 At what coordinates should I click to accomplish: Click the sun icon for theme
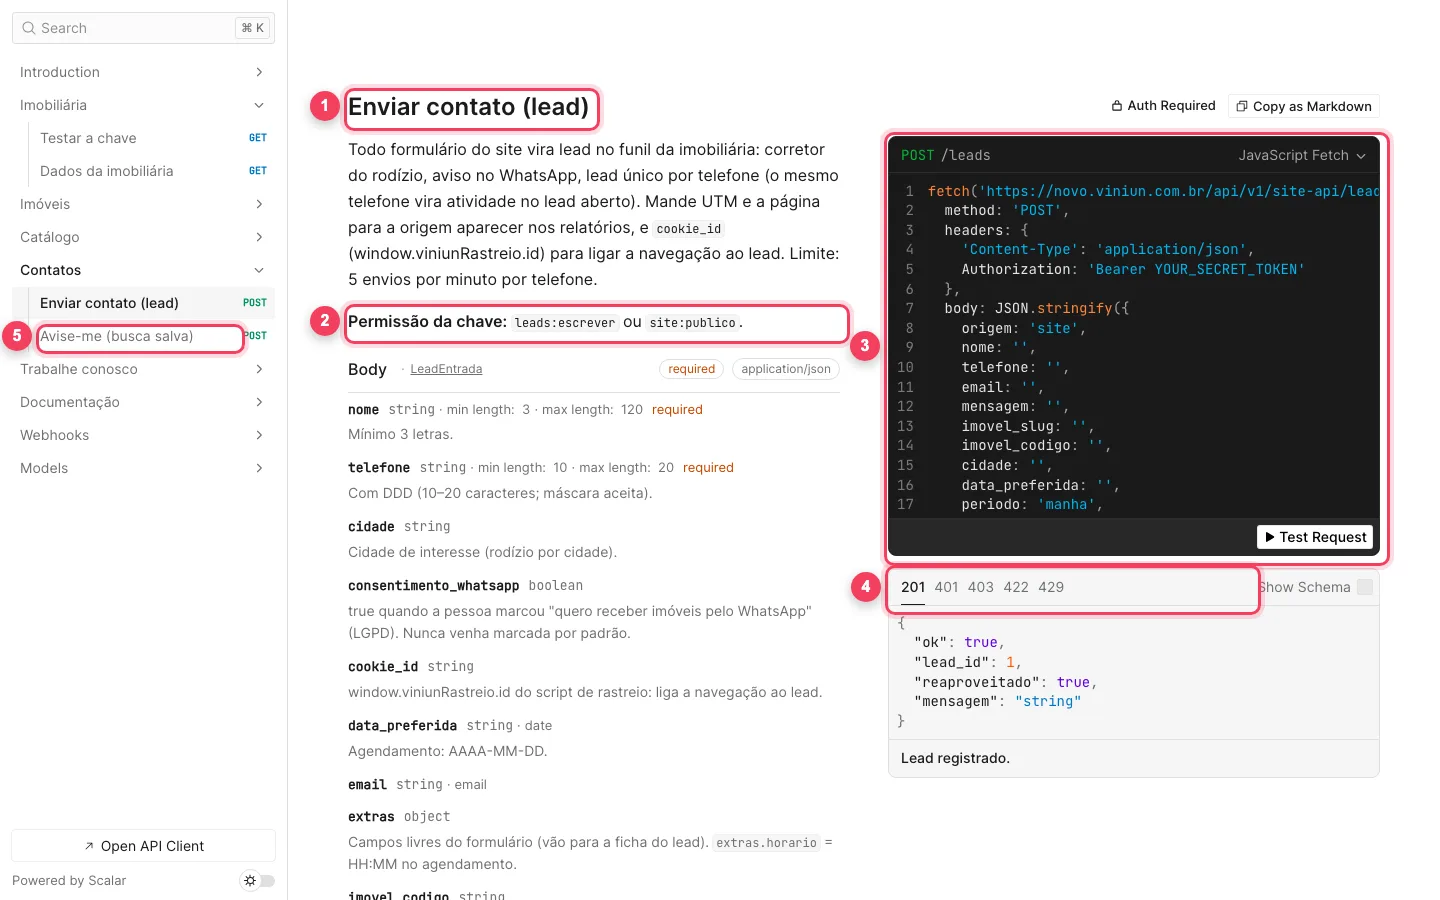point(250,881)
